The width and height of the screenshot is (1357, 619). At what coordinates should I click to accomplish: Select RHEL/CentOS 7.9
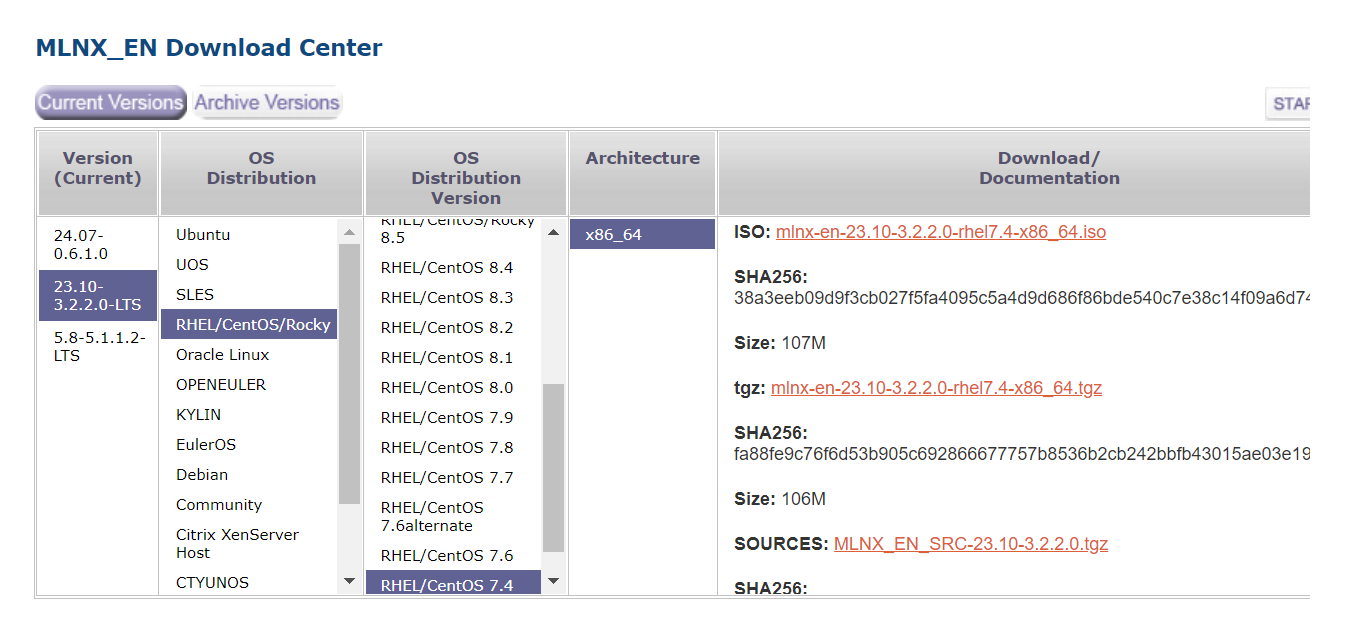click(454, 417)
